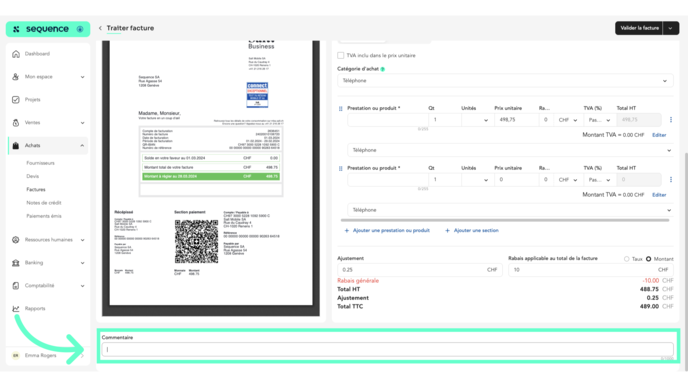Open three-dot menu of first product row

point(670,119)
